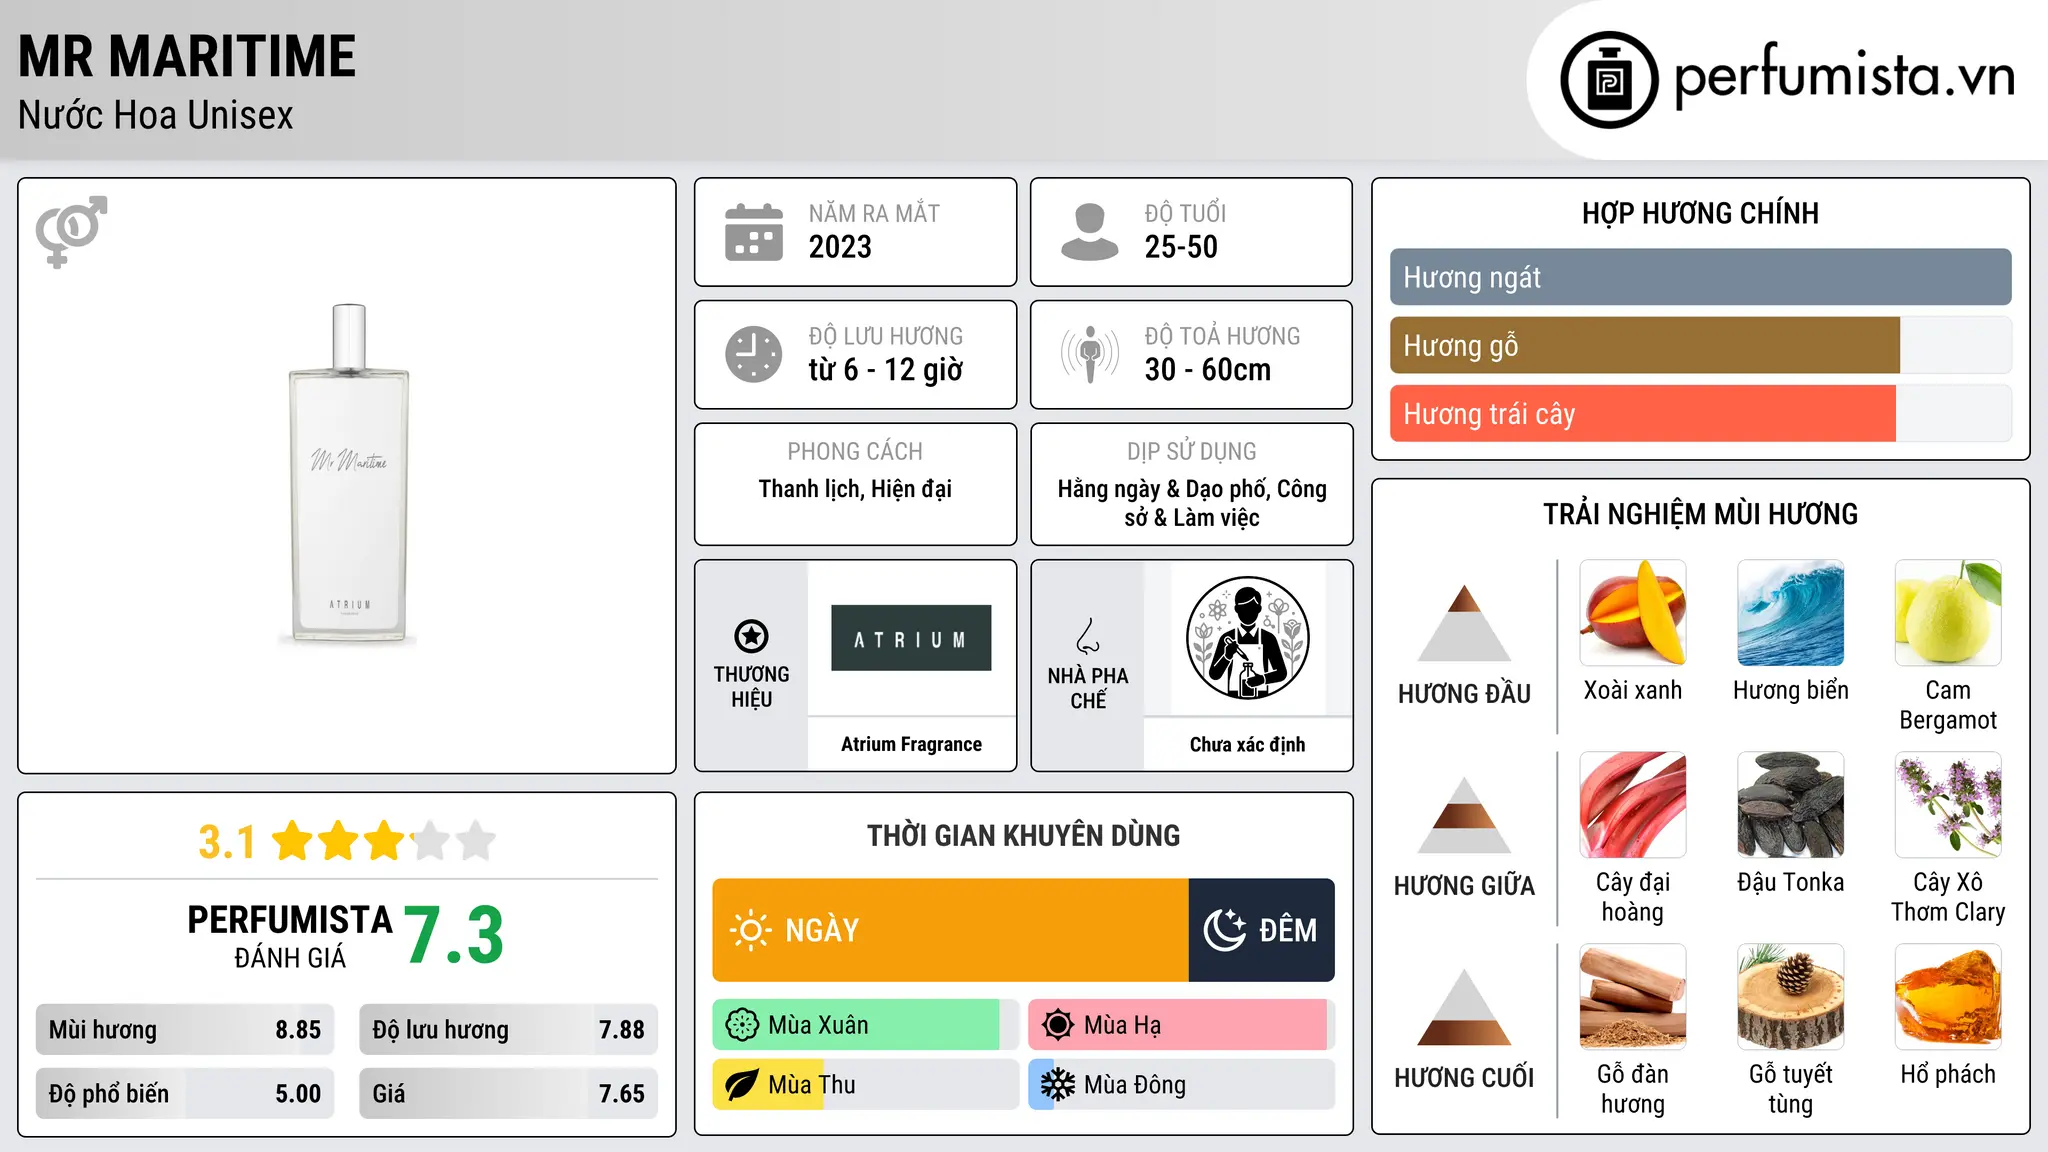
Task: Select the Hổ phách amber thumbnail
Action: pos(1948,997)
